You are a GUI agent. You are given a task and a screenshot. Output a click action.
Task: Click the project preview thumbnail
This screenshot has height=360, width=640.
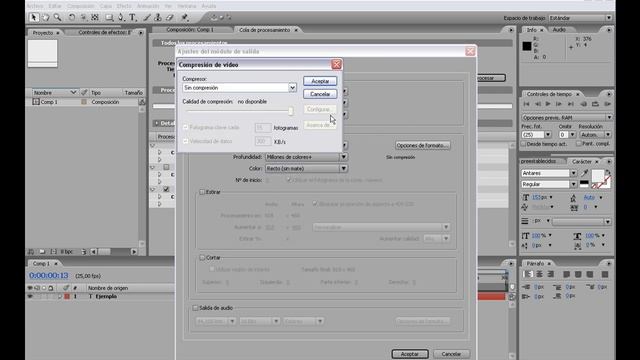(42, 53)
